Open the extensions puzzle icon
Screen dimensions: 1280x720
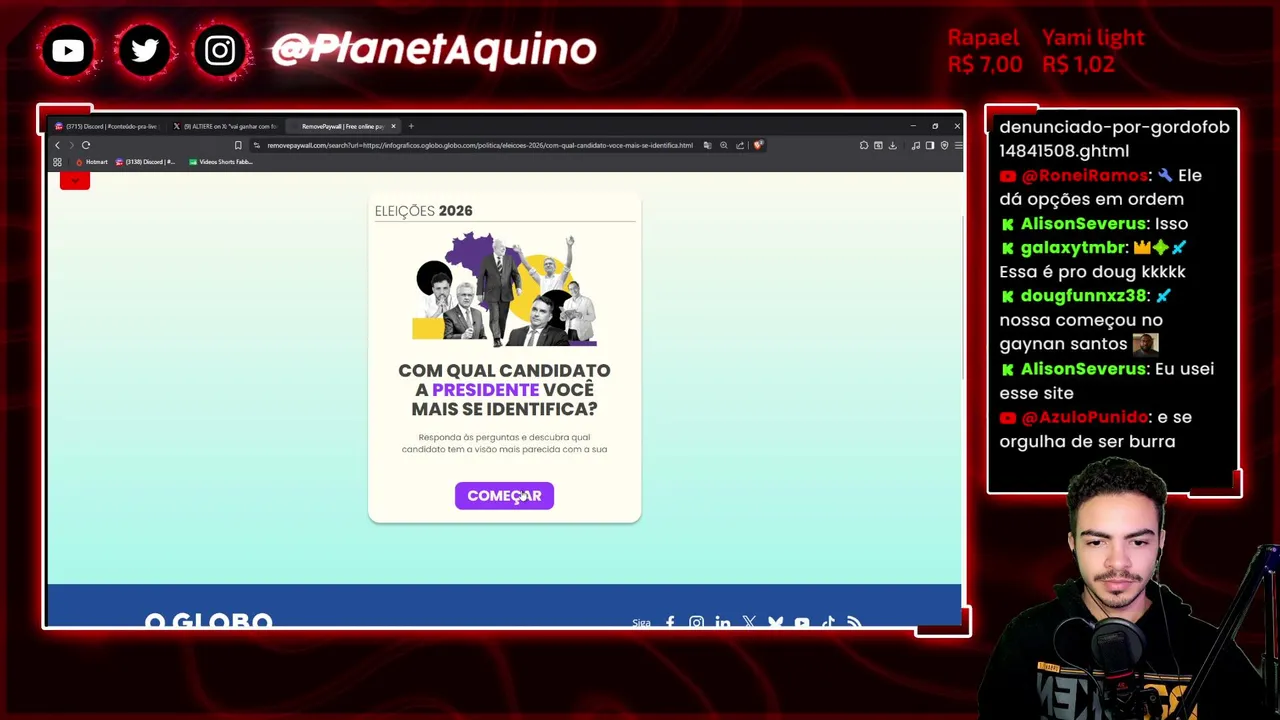864,145
